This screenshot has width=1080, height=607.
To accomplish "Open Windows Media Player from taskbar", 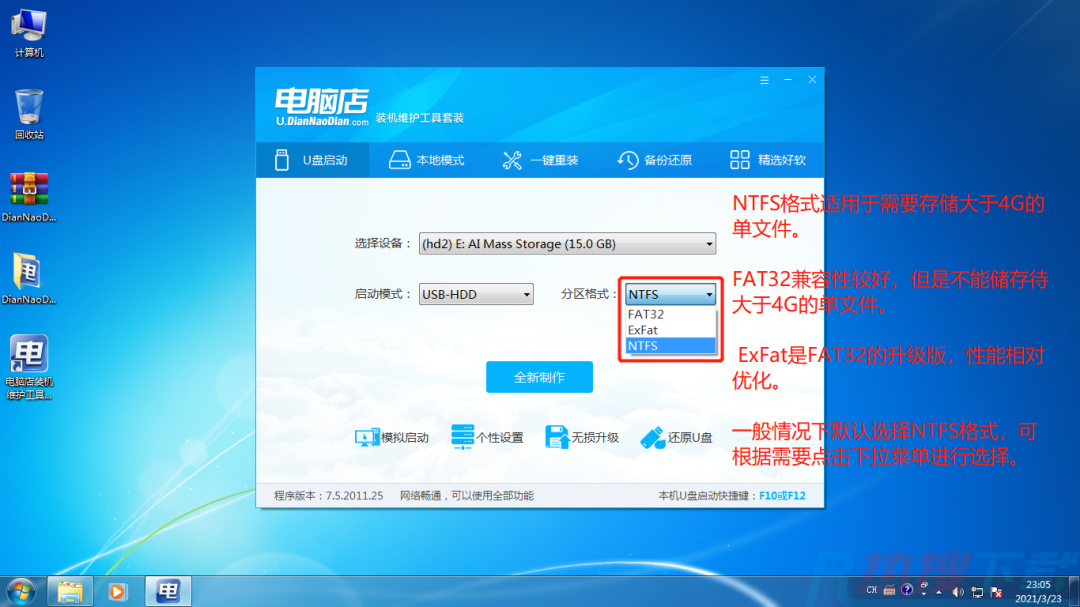I will point(118,591).
